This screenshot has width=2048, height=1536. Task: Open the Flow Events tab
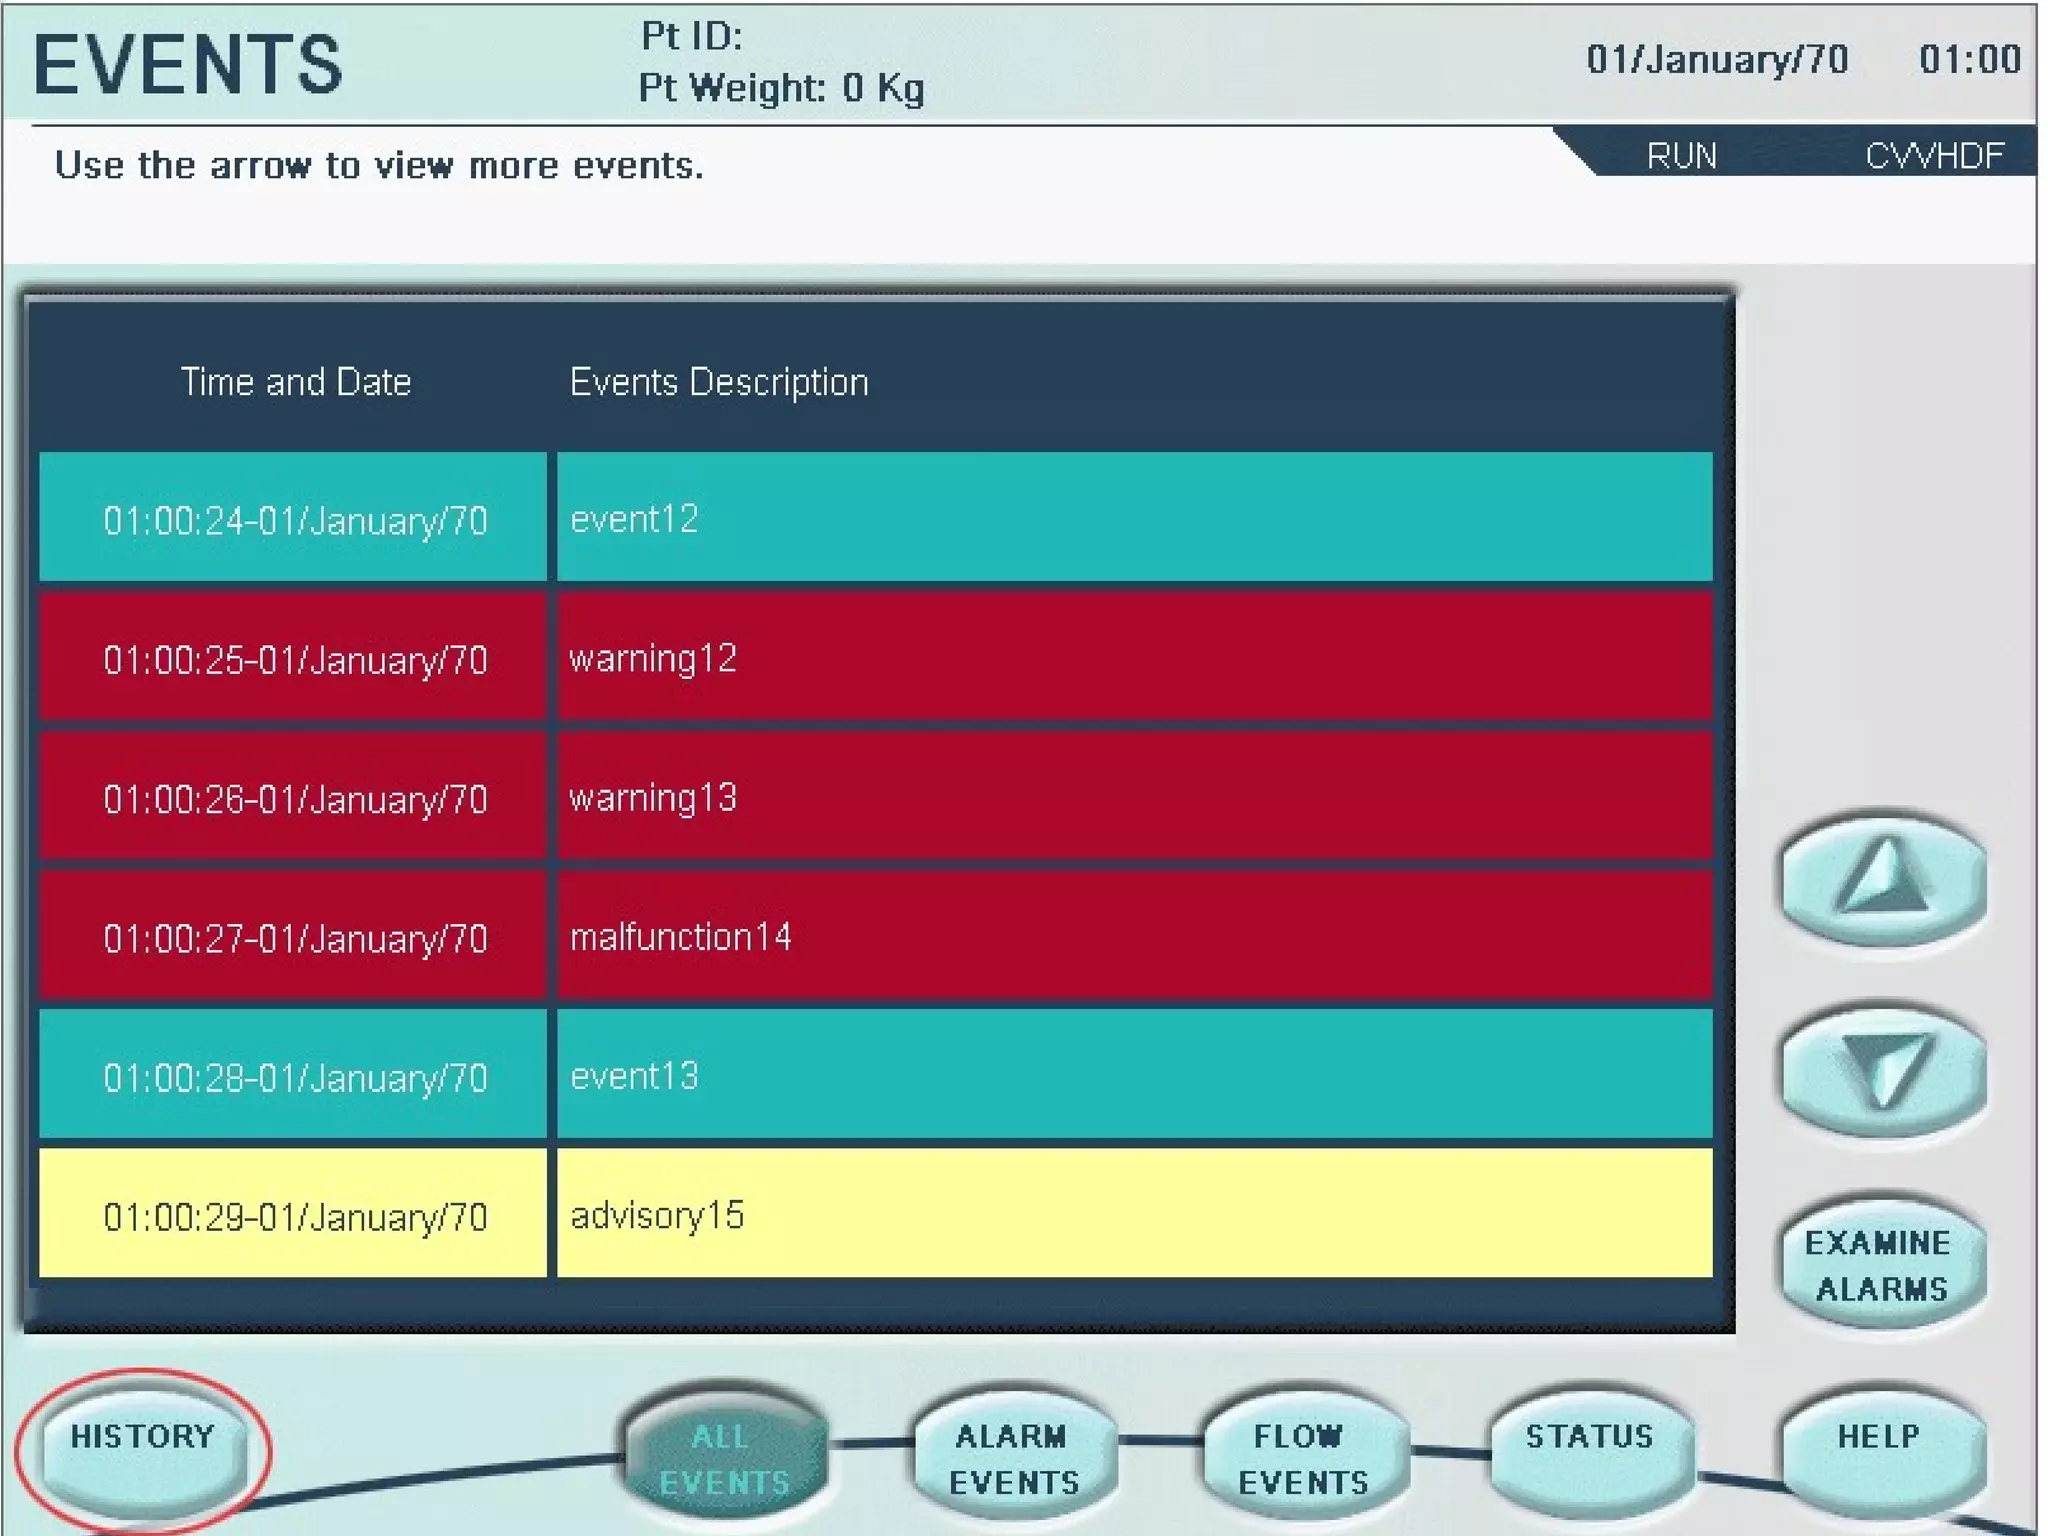click(x=1302, y=1458)
